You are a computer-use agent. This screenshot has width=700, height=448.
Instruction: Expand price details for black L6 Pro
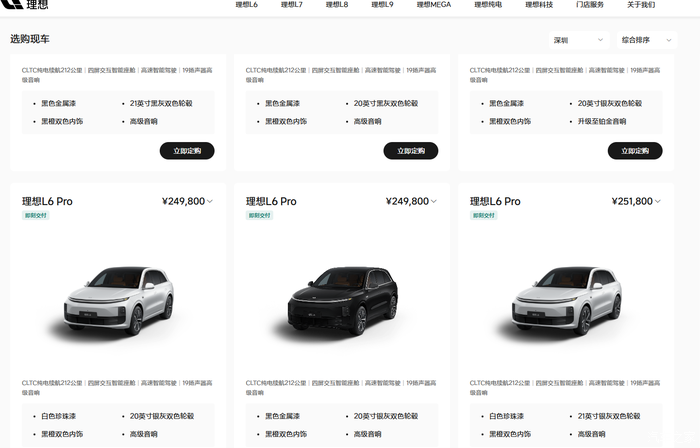pyautogui.click(x=433, y=201)
